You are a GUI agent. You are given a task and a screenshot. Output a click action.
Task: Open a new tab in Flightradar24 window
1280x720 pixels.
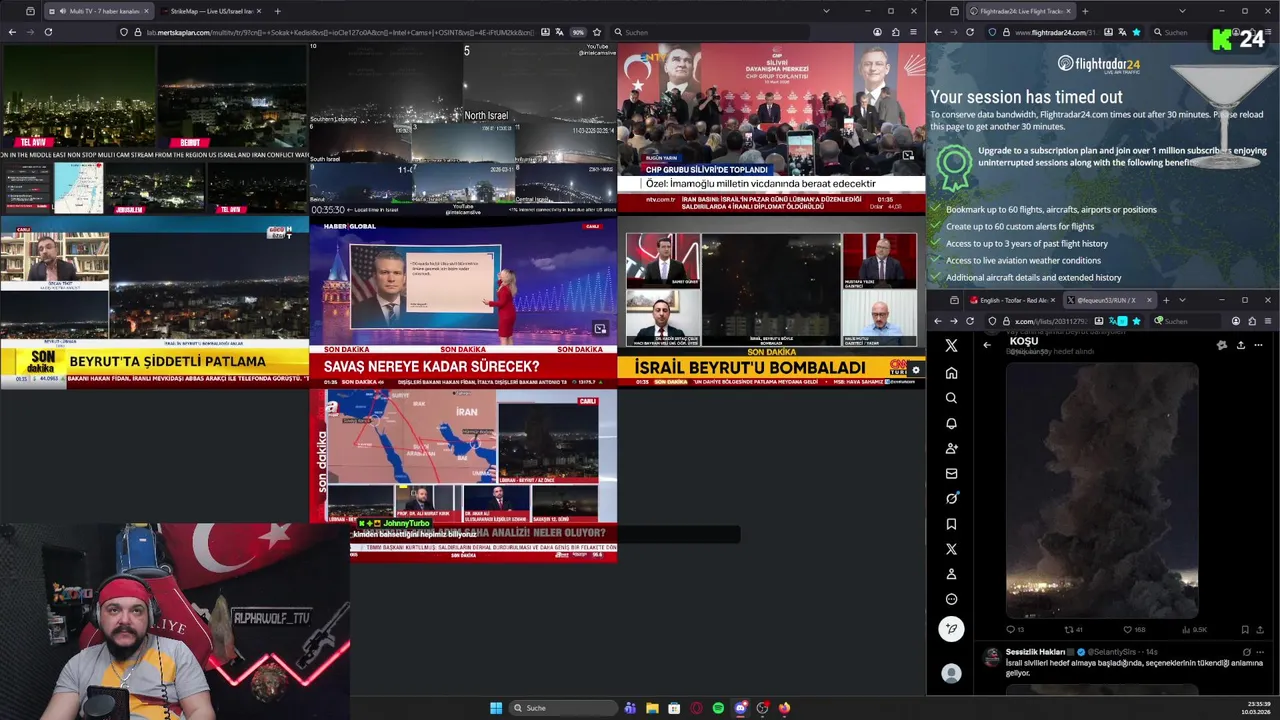click(x=1085, y=11)
